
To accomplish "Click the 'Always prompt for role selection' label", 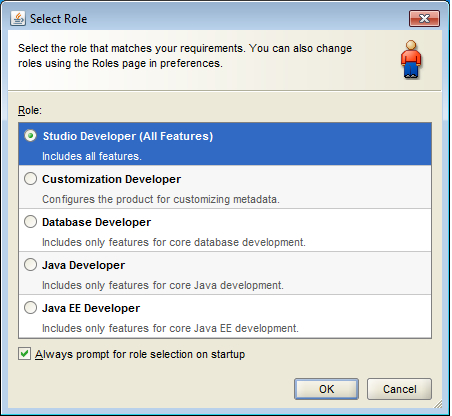I will [x=140, y=354].
